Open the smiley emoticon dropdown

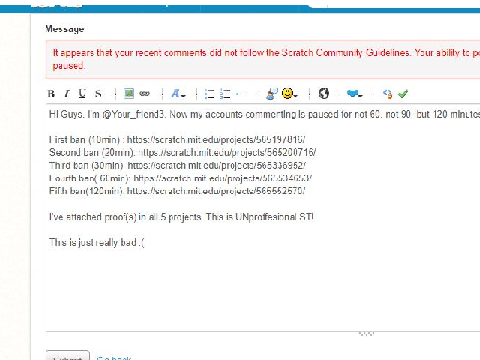coord(289,93)
